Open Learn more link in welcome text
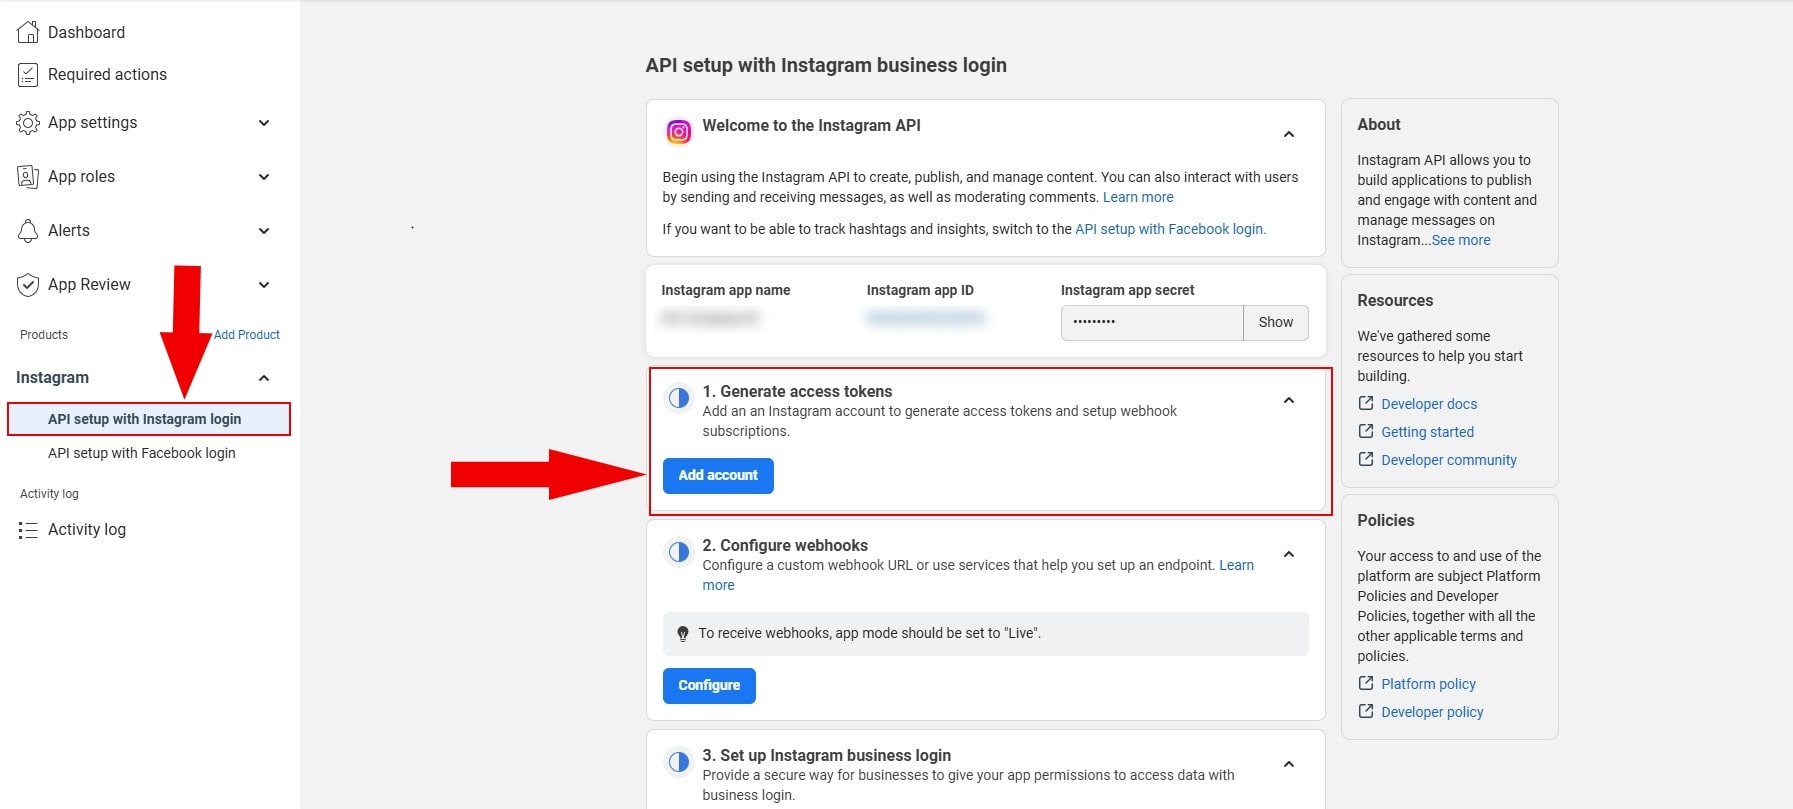Screen dimensions: 1793x809 [x=1138, y=197]
